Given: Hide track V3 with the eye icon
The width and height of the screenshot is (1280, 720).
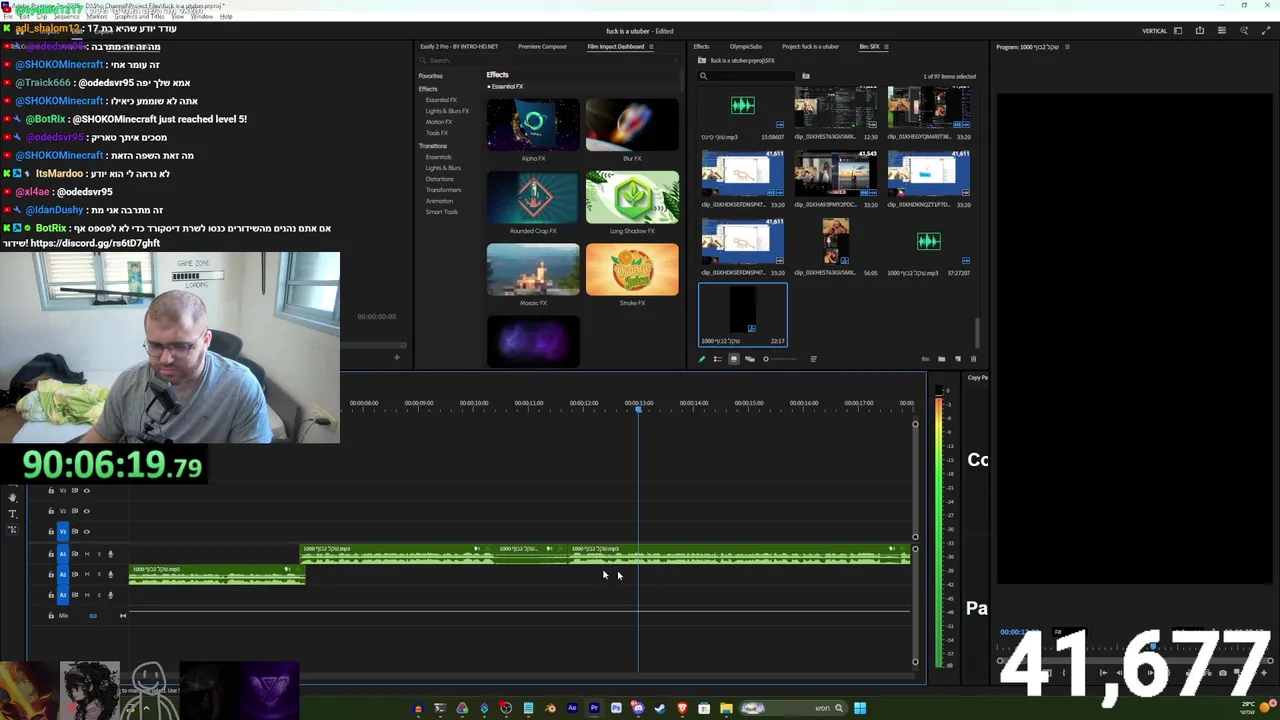Looking at the screenshot, I should pos(86,491).
